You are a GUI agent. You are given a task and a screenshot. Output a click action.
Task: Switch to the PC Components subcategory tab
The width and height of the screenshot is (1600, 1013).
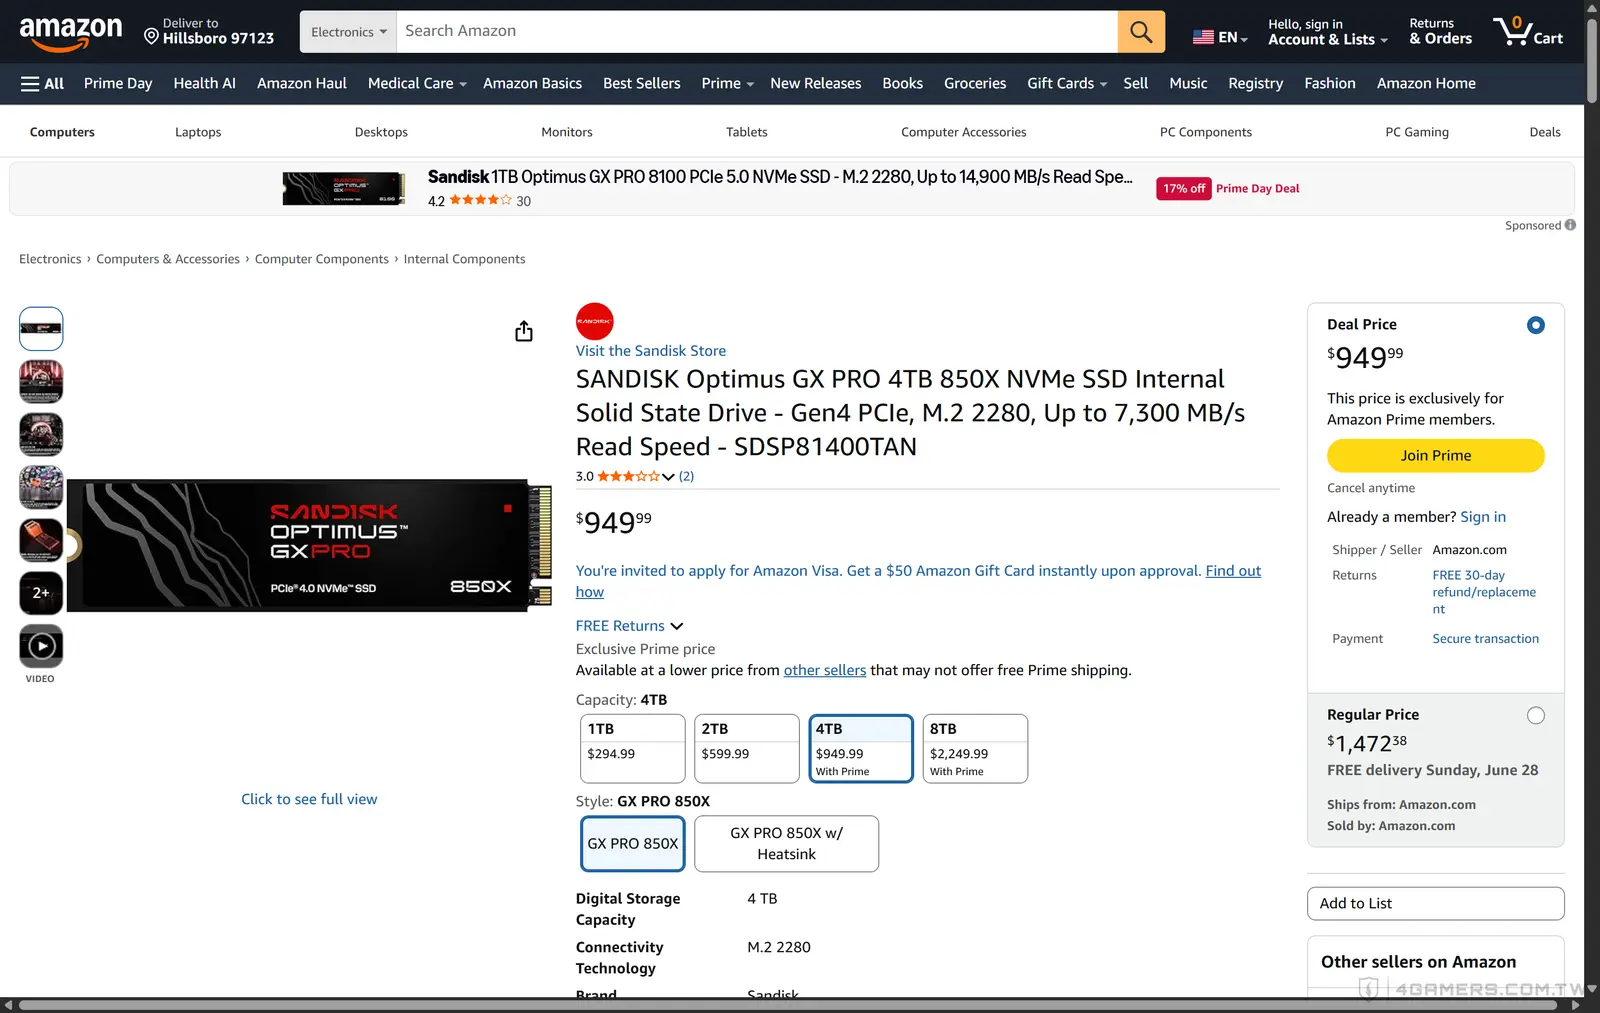1206,132
